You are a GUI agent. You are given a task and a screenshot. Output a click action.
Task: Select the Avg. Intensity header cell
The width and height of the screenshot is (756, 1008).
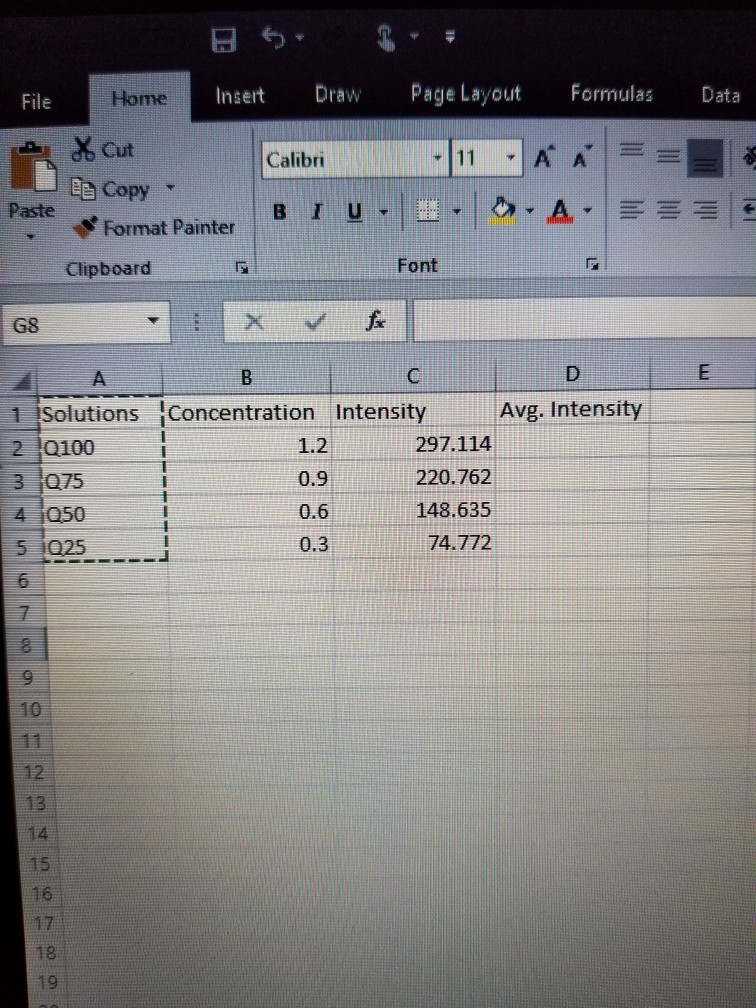point(572,409)
